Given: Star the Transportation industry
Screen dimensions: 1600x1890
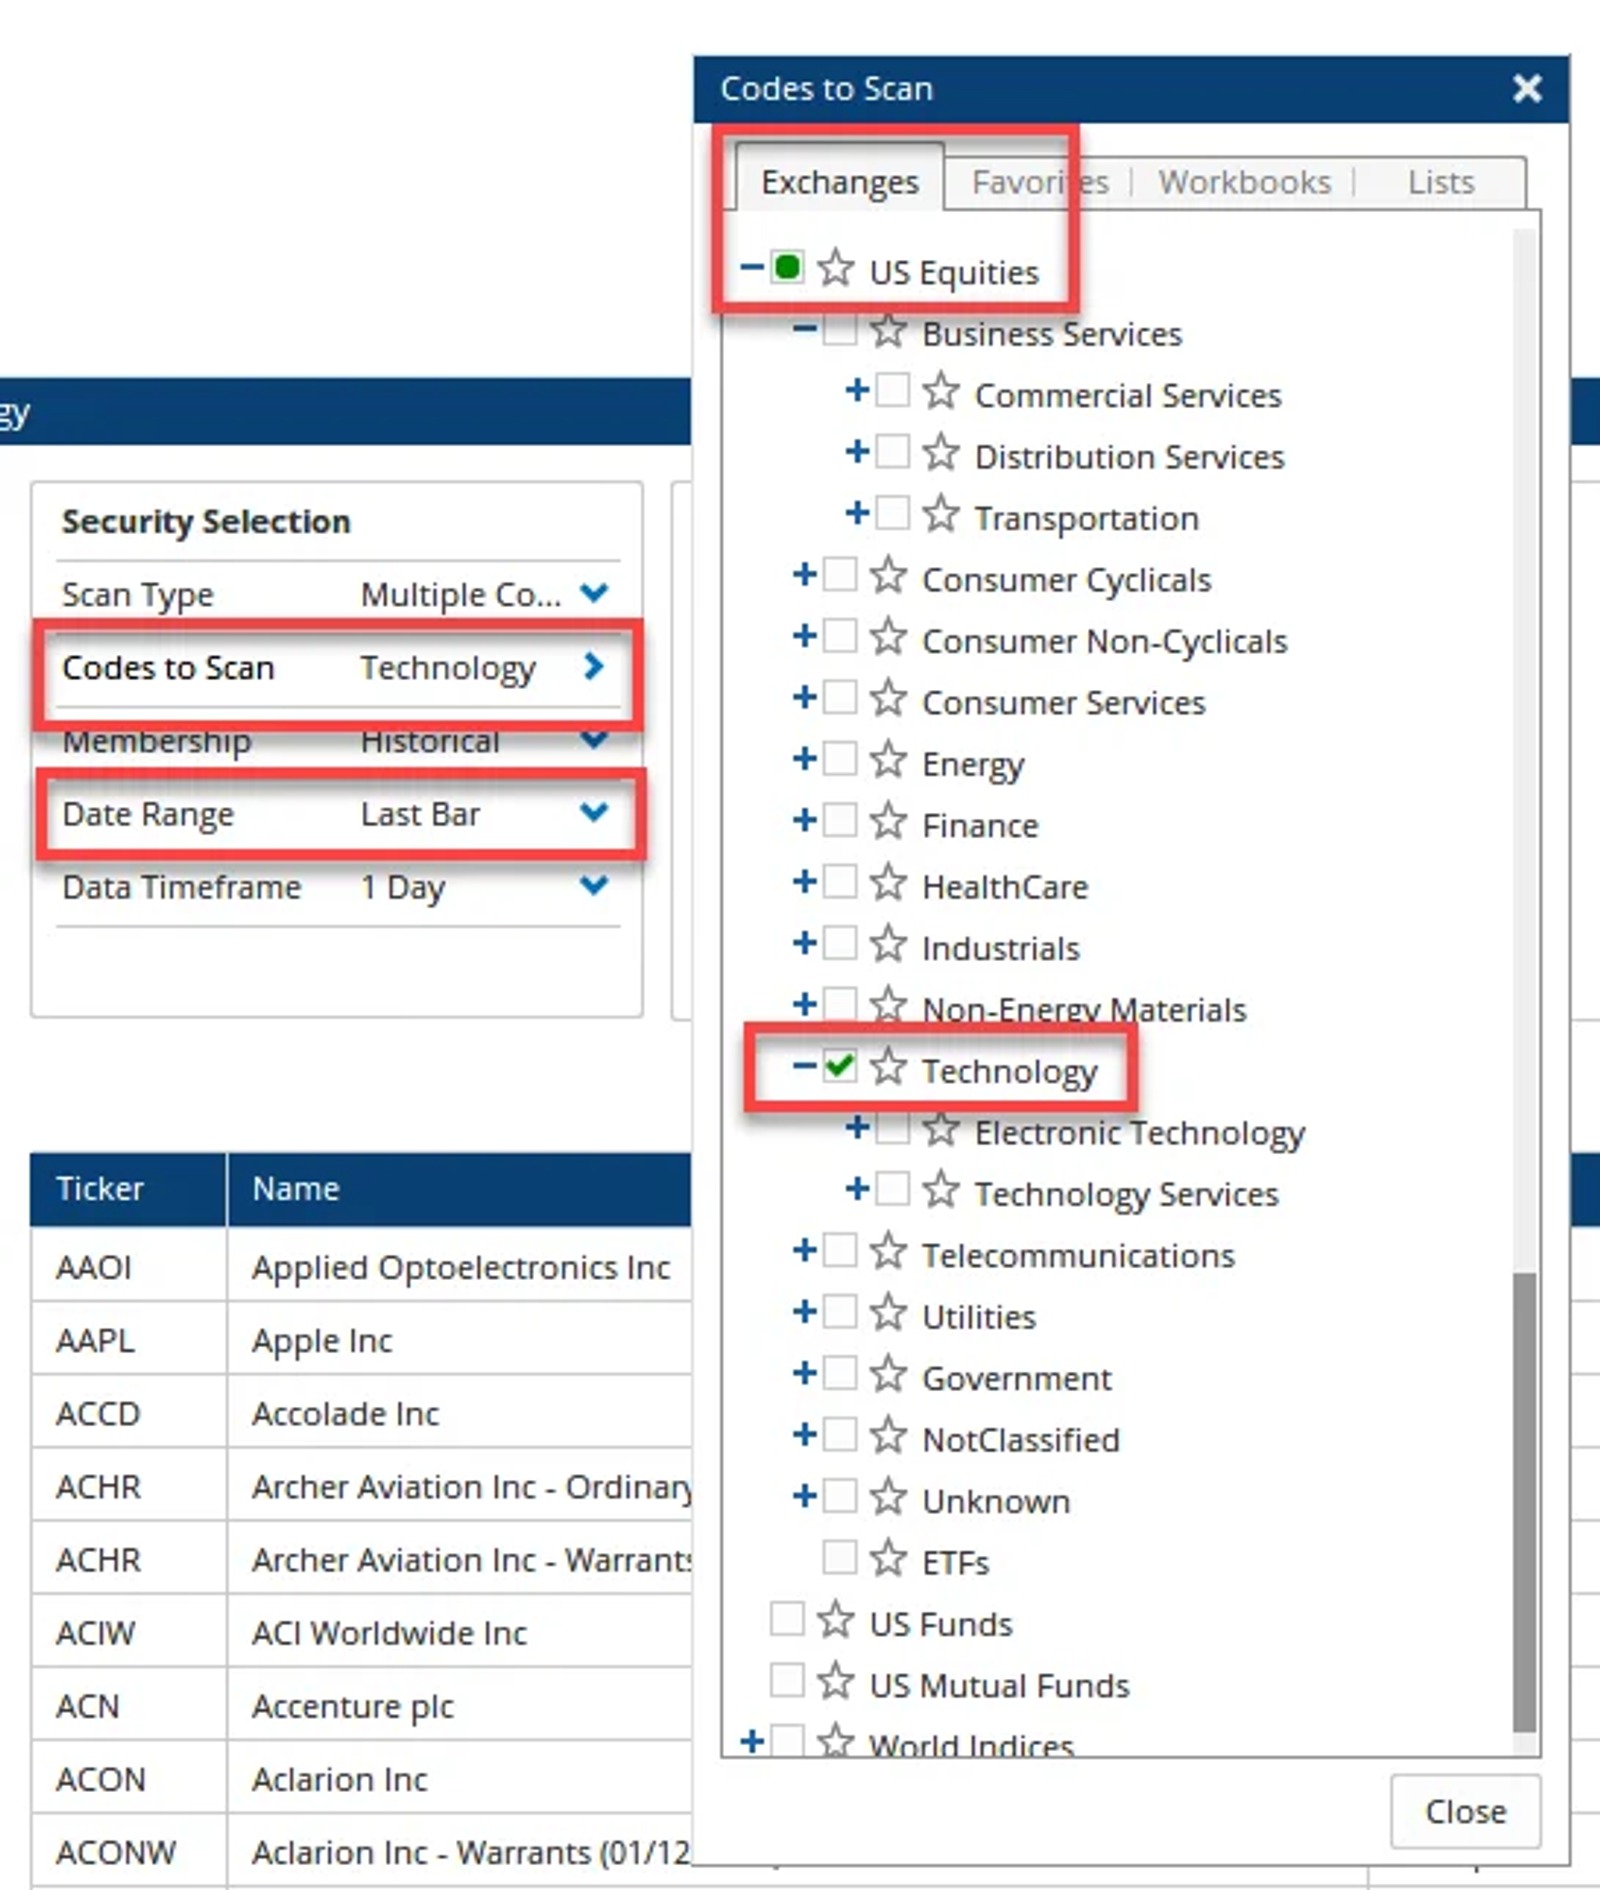Looking at the screenshot, I should (941, 514).
